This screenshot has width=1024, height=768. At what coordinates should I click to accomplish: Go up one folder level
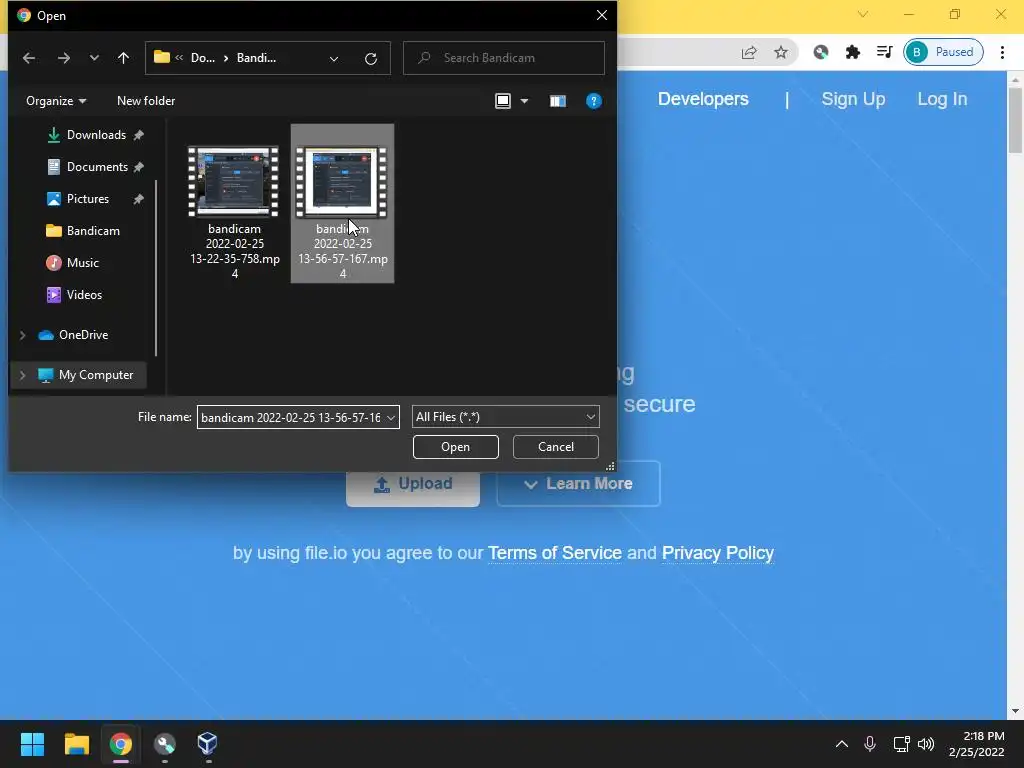pos(123,58)
